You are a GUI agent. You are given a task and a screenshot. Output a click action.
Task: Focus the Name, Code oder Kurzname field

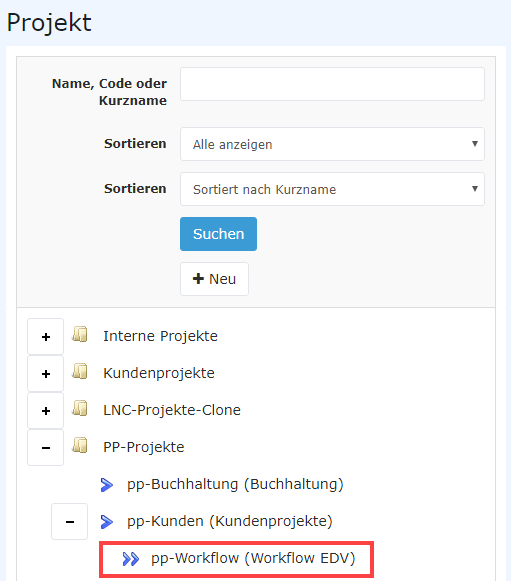[332, 84]
